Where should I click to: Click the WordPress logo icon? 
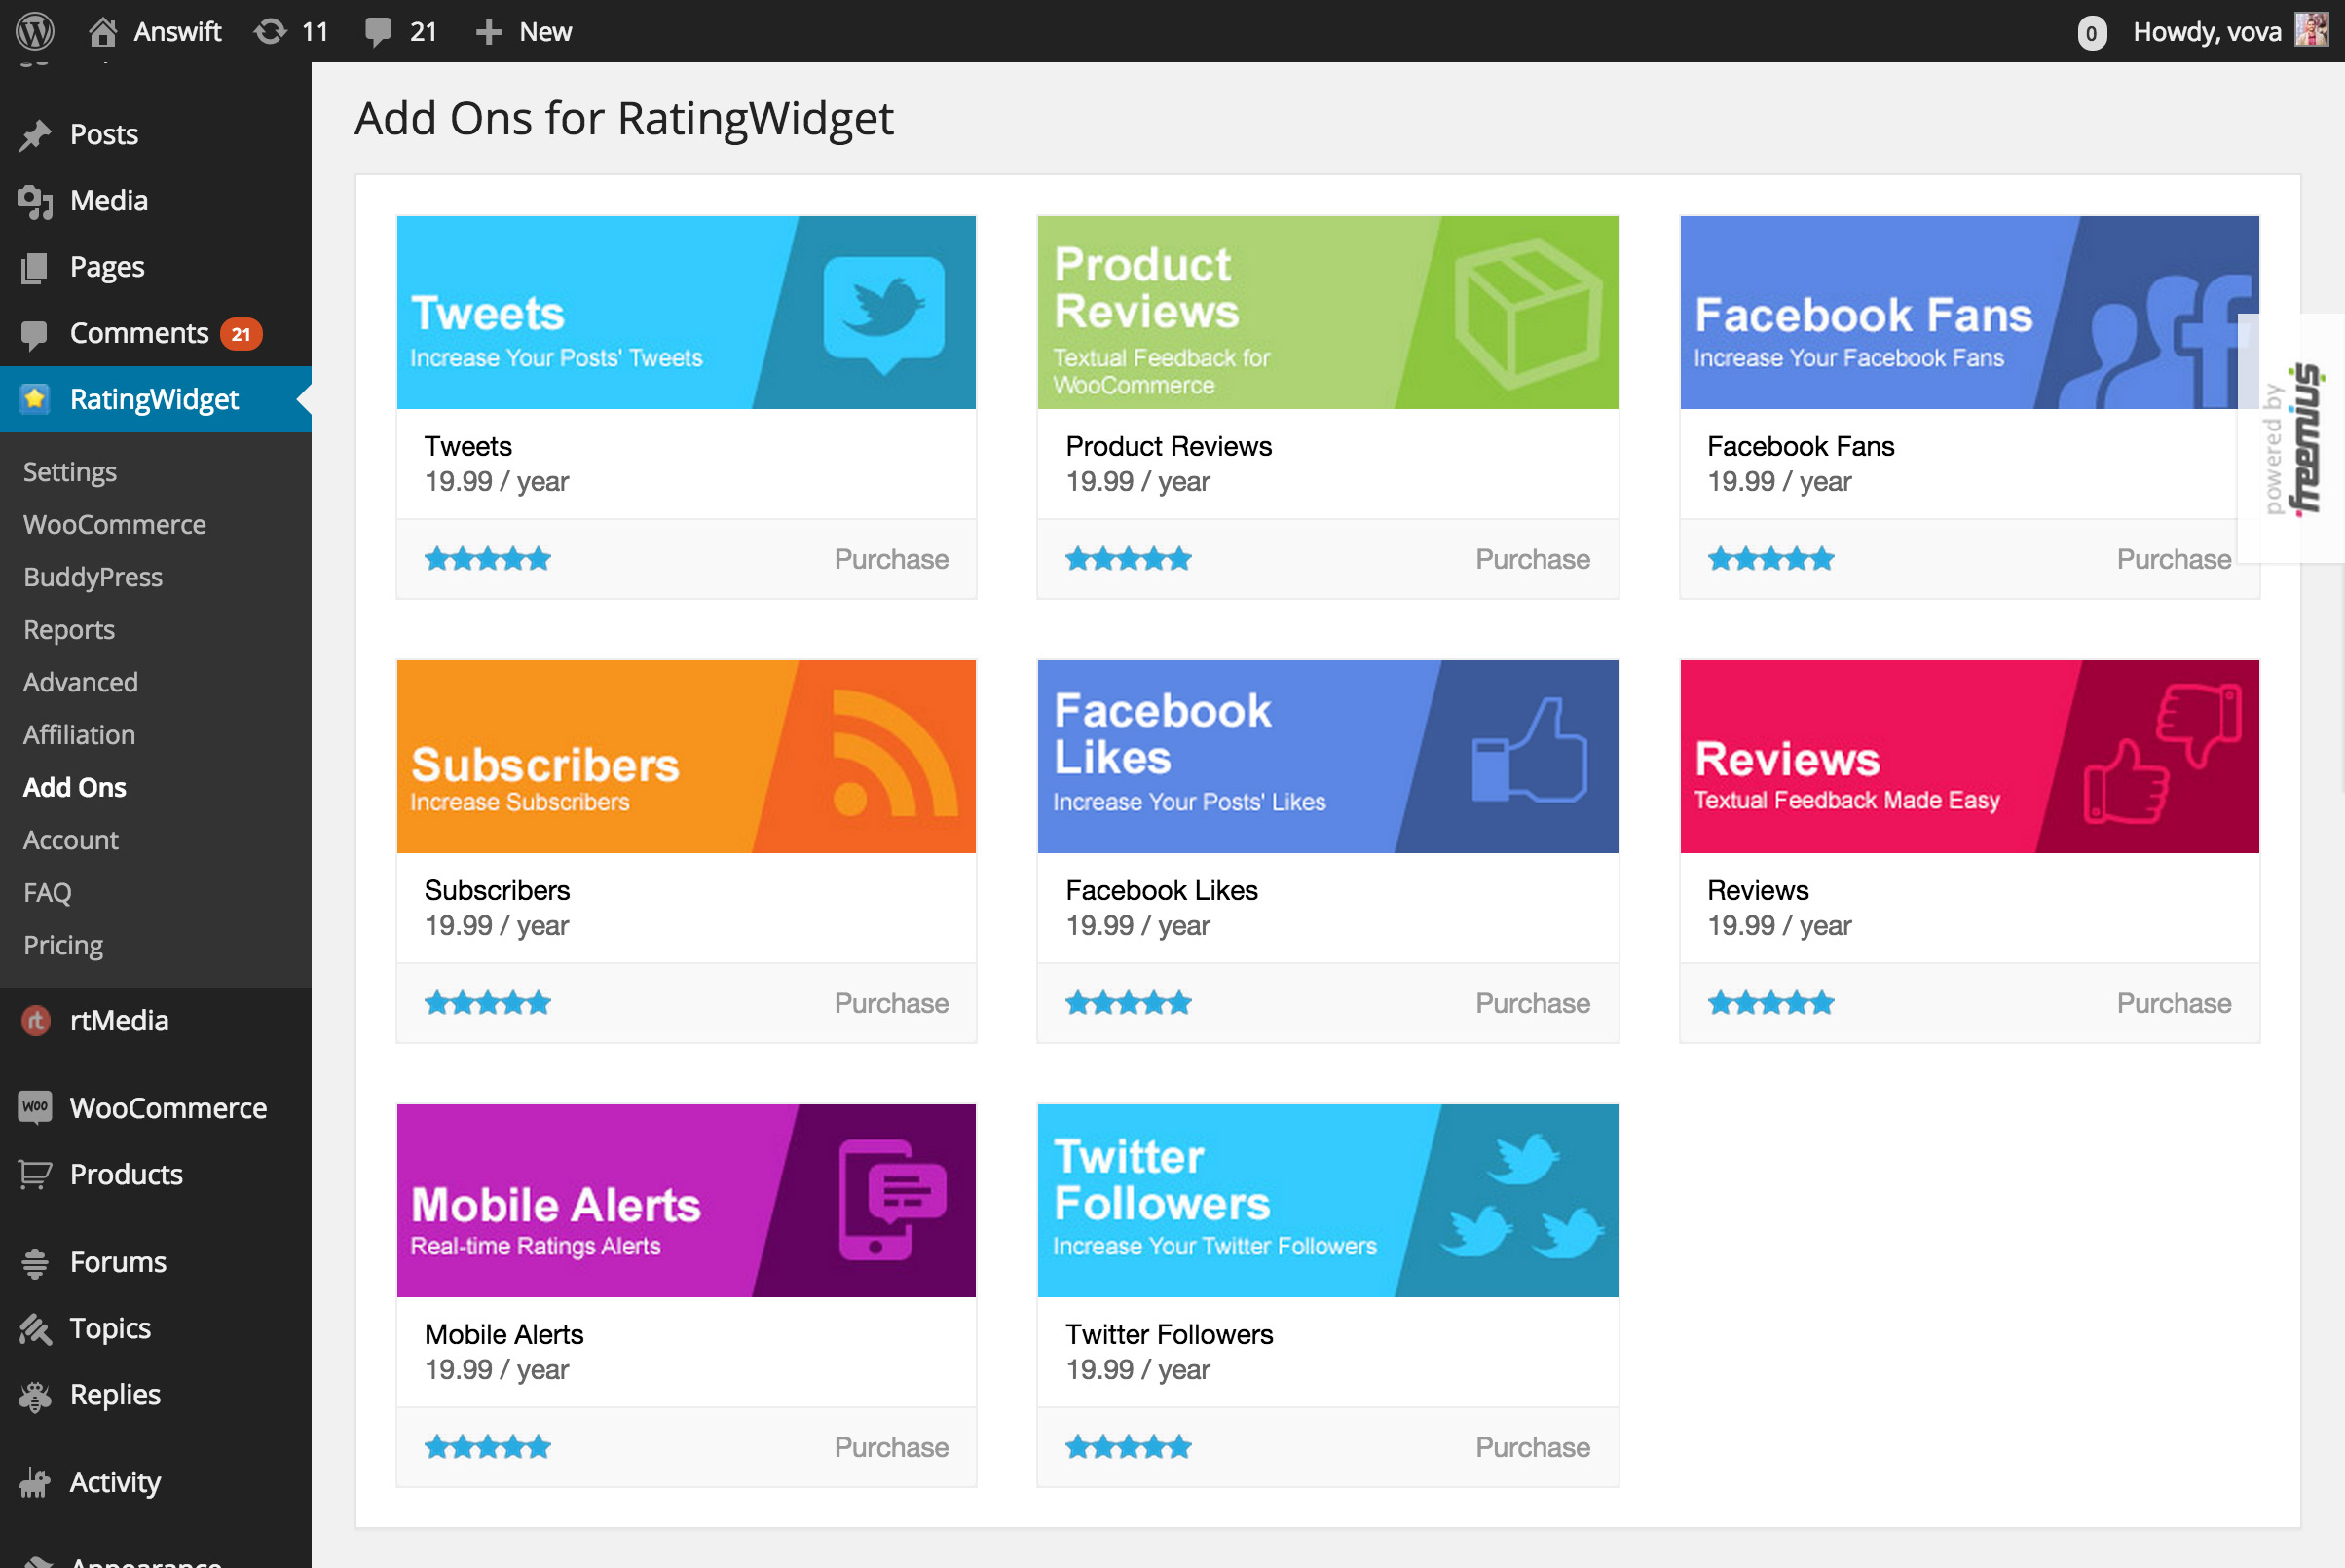35,31
